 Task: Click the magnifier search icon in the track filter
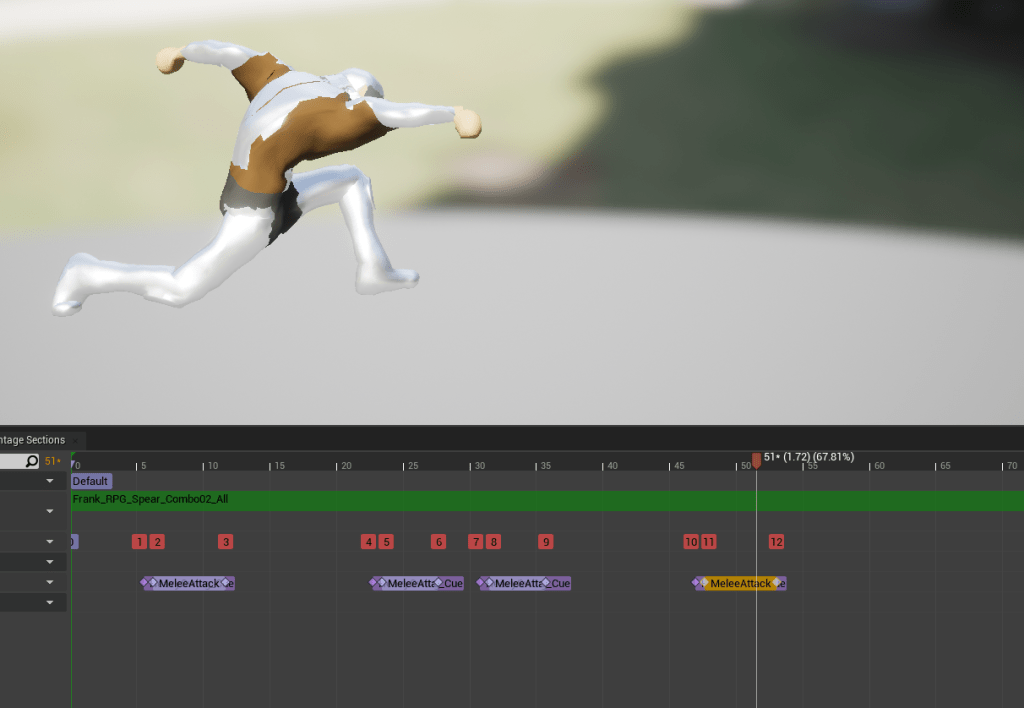click(32, 461)
